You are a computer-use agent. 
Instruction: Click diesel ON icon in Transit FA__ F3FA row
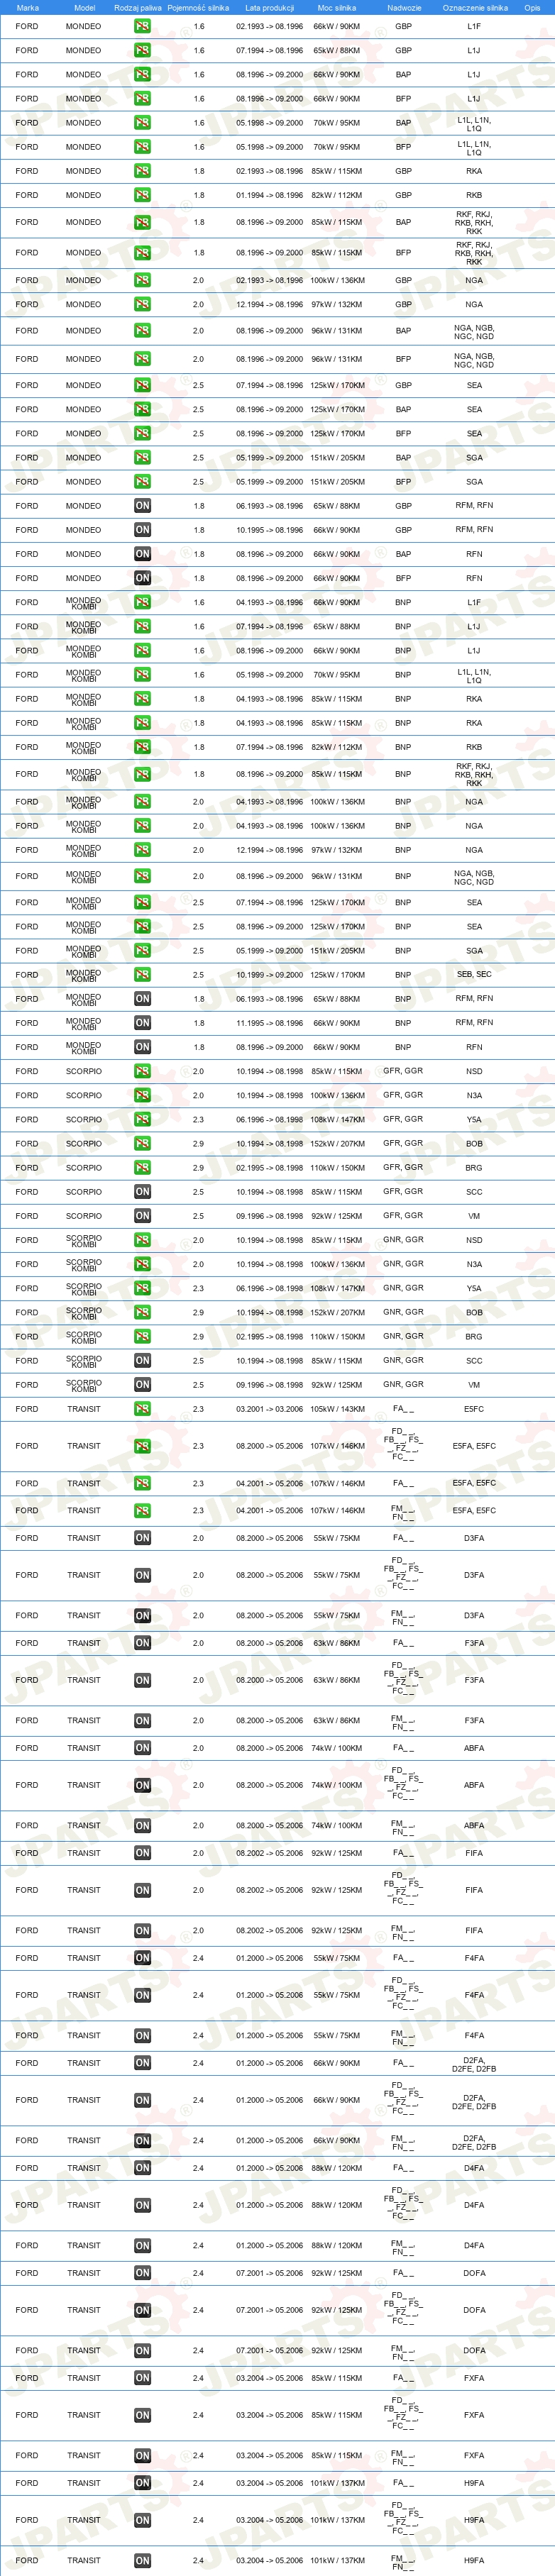point(142,1643)
